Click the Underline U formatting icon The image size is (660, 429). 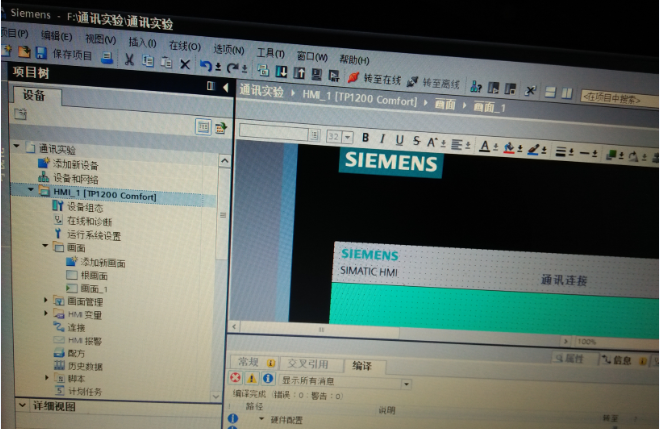click(399, 140)
